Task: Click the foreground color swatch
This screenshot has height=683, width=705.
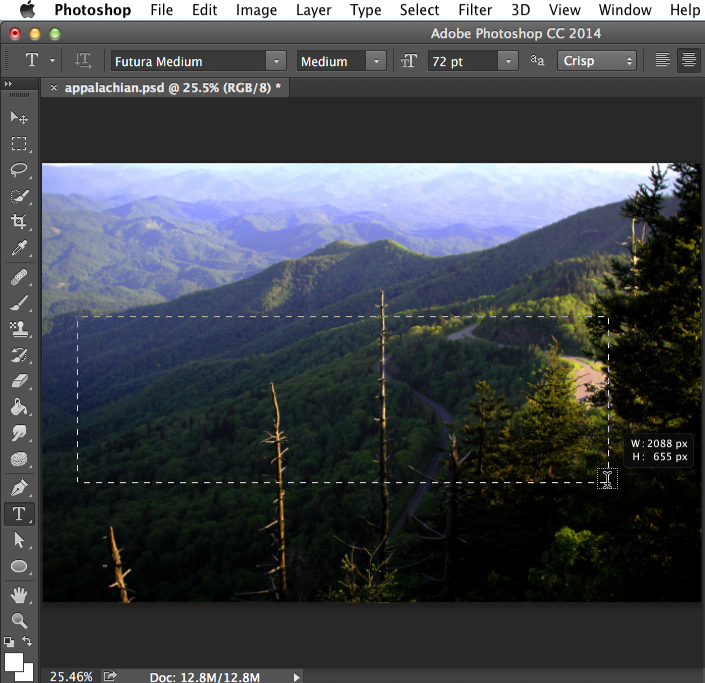Action: [x=14, y=661]
